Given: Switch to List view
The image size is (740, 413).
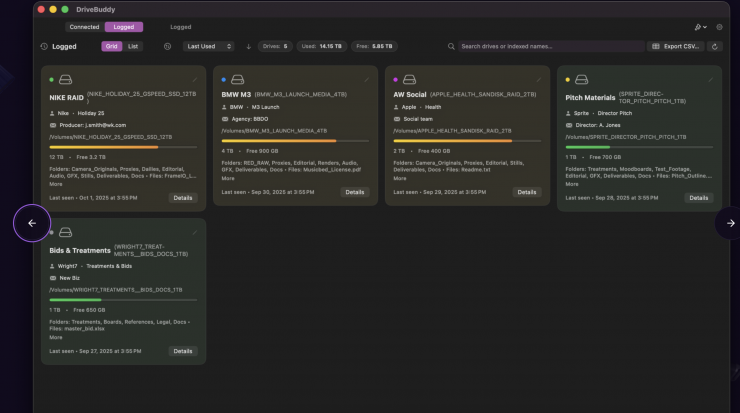Looking at the screenshot, I should [x=134, y=46].
